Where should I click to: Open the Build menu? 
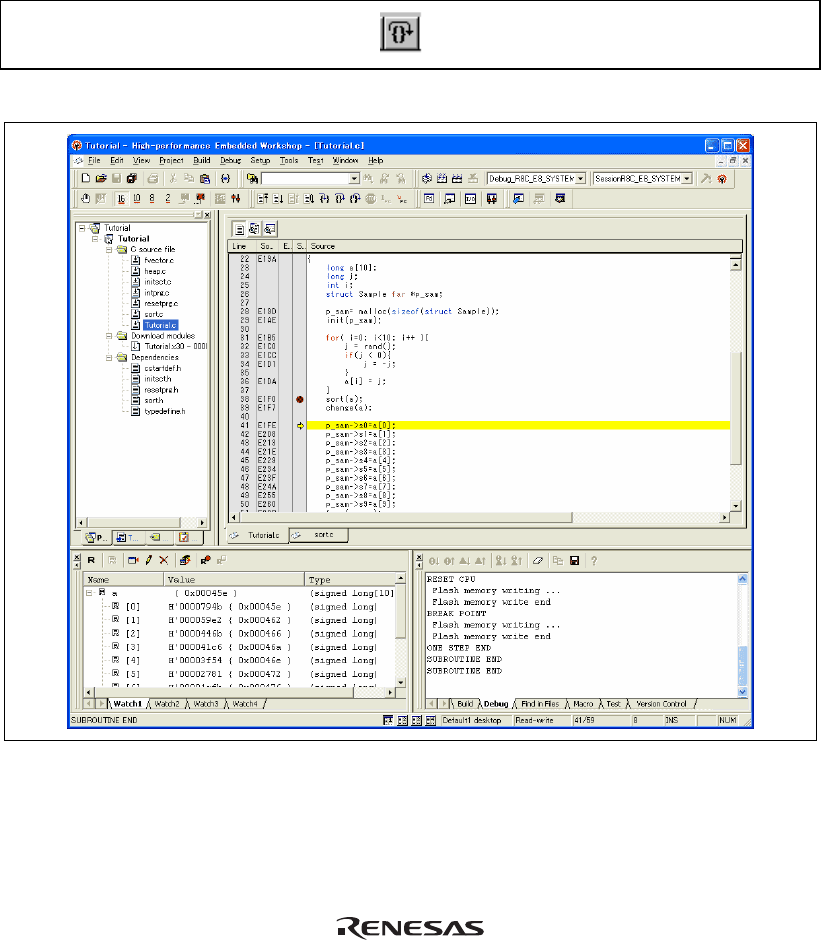tap(202, 161)
